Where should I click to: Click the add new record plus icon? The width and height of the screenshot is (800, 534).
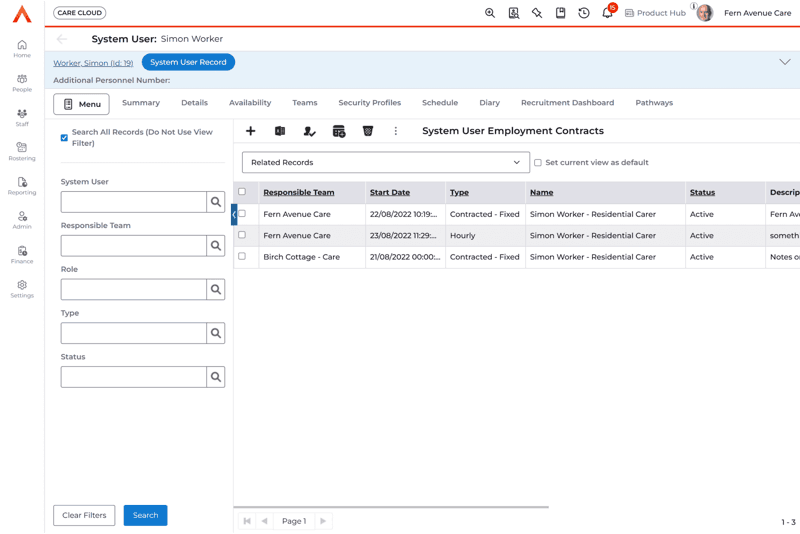pyautogui.click(x=251, y=131)
